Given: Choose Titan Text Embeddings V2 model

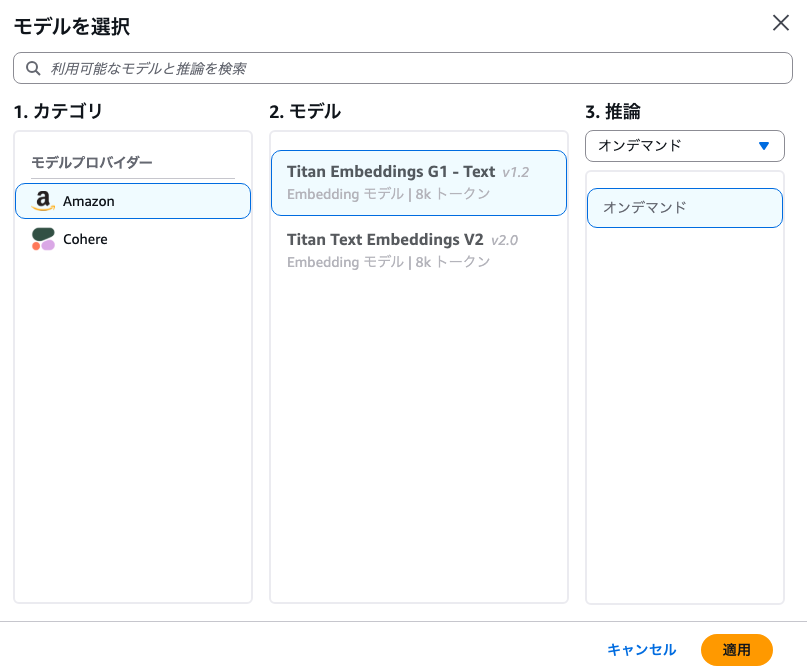Looking at the screenshot, I should coord(418,251).
